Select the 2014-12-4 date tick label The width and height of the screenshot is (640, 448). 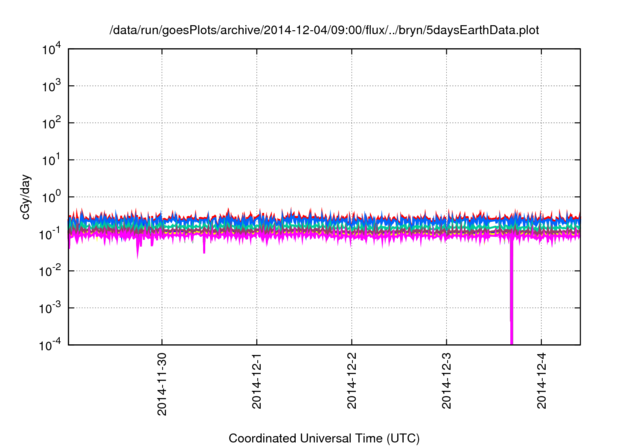(541, 381)
